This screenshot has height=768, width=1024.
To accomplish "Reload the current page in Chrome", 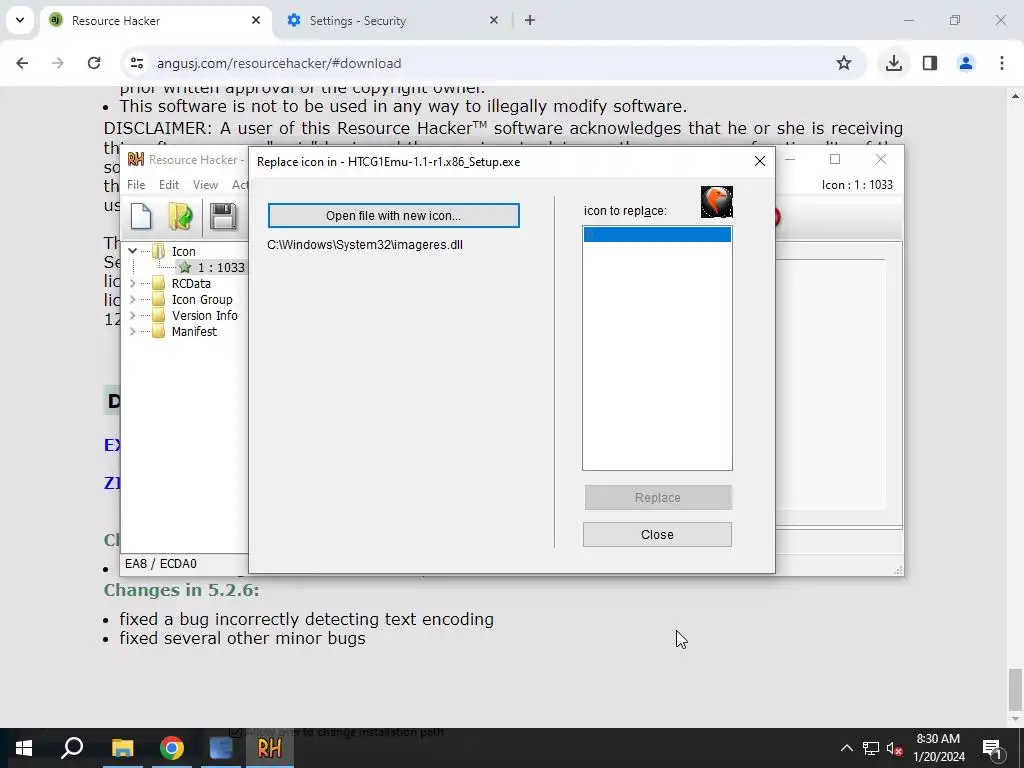I will (94, 63).
